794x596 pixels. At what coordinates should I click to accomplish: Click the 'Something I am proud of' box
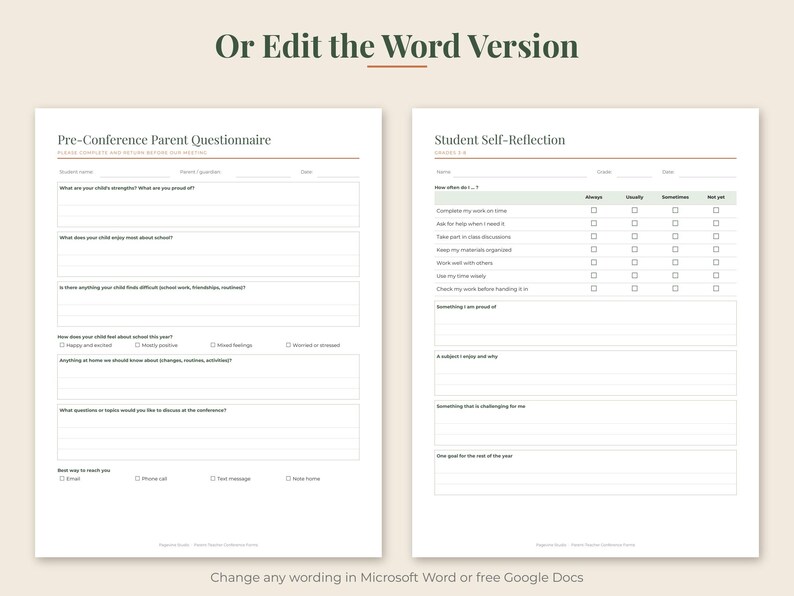click(x=585, y=324)
